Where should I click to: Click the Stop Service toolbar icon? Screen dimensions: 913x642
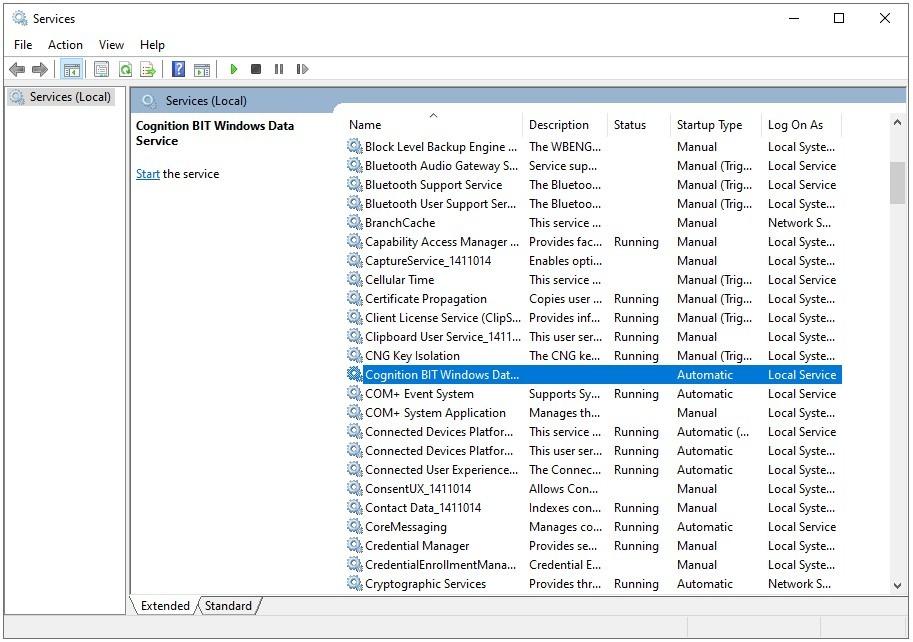pyautogui.click(x=256, y=68)
